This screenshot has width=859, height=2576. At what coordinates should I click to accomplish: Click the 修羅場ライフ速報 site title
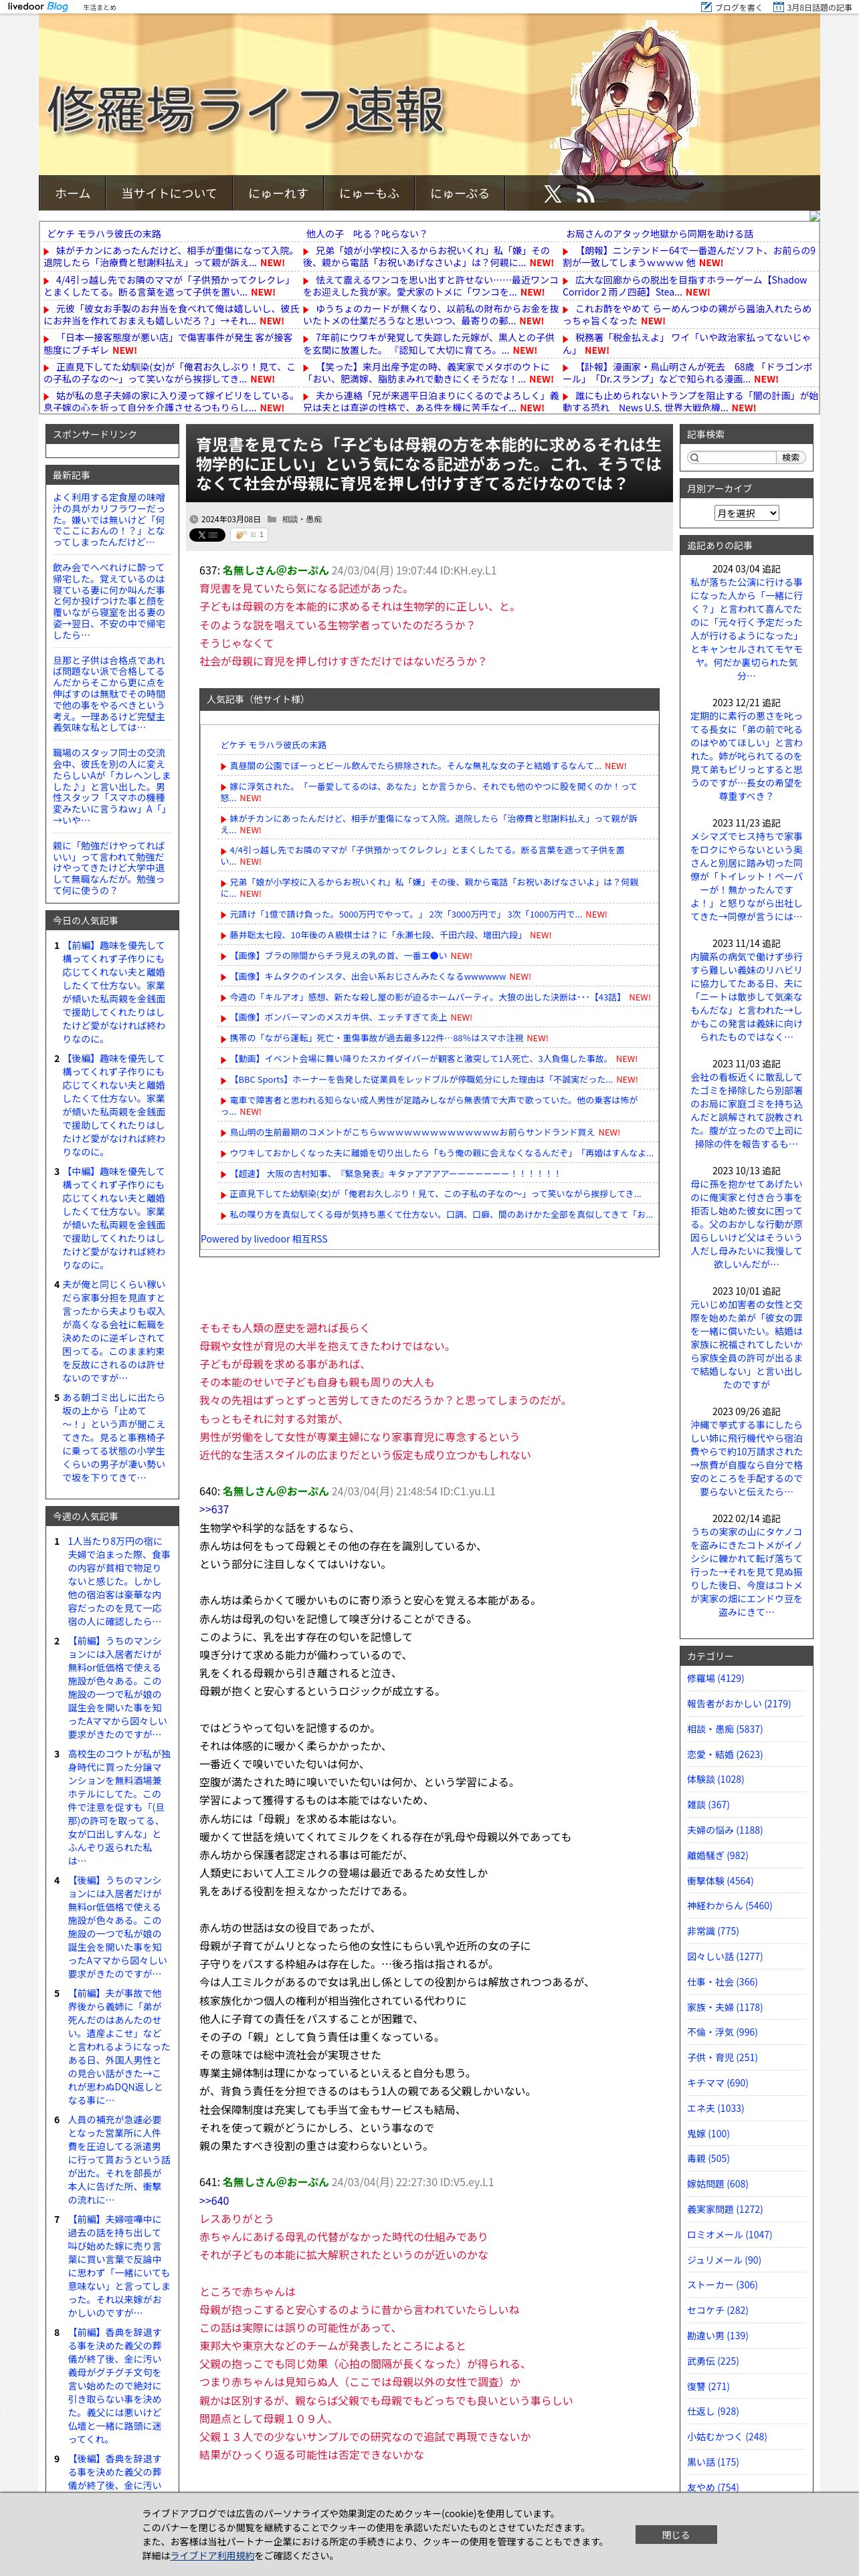coord(246,110)
